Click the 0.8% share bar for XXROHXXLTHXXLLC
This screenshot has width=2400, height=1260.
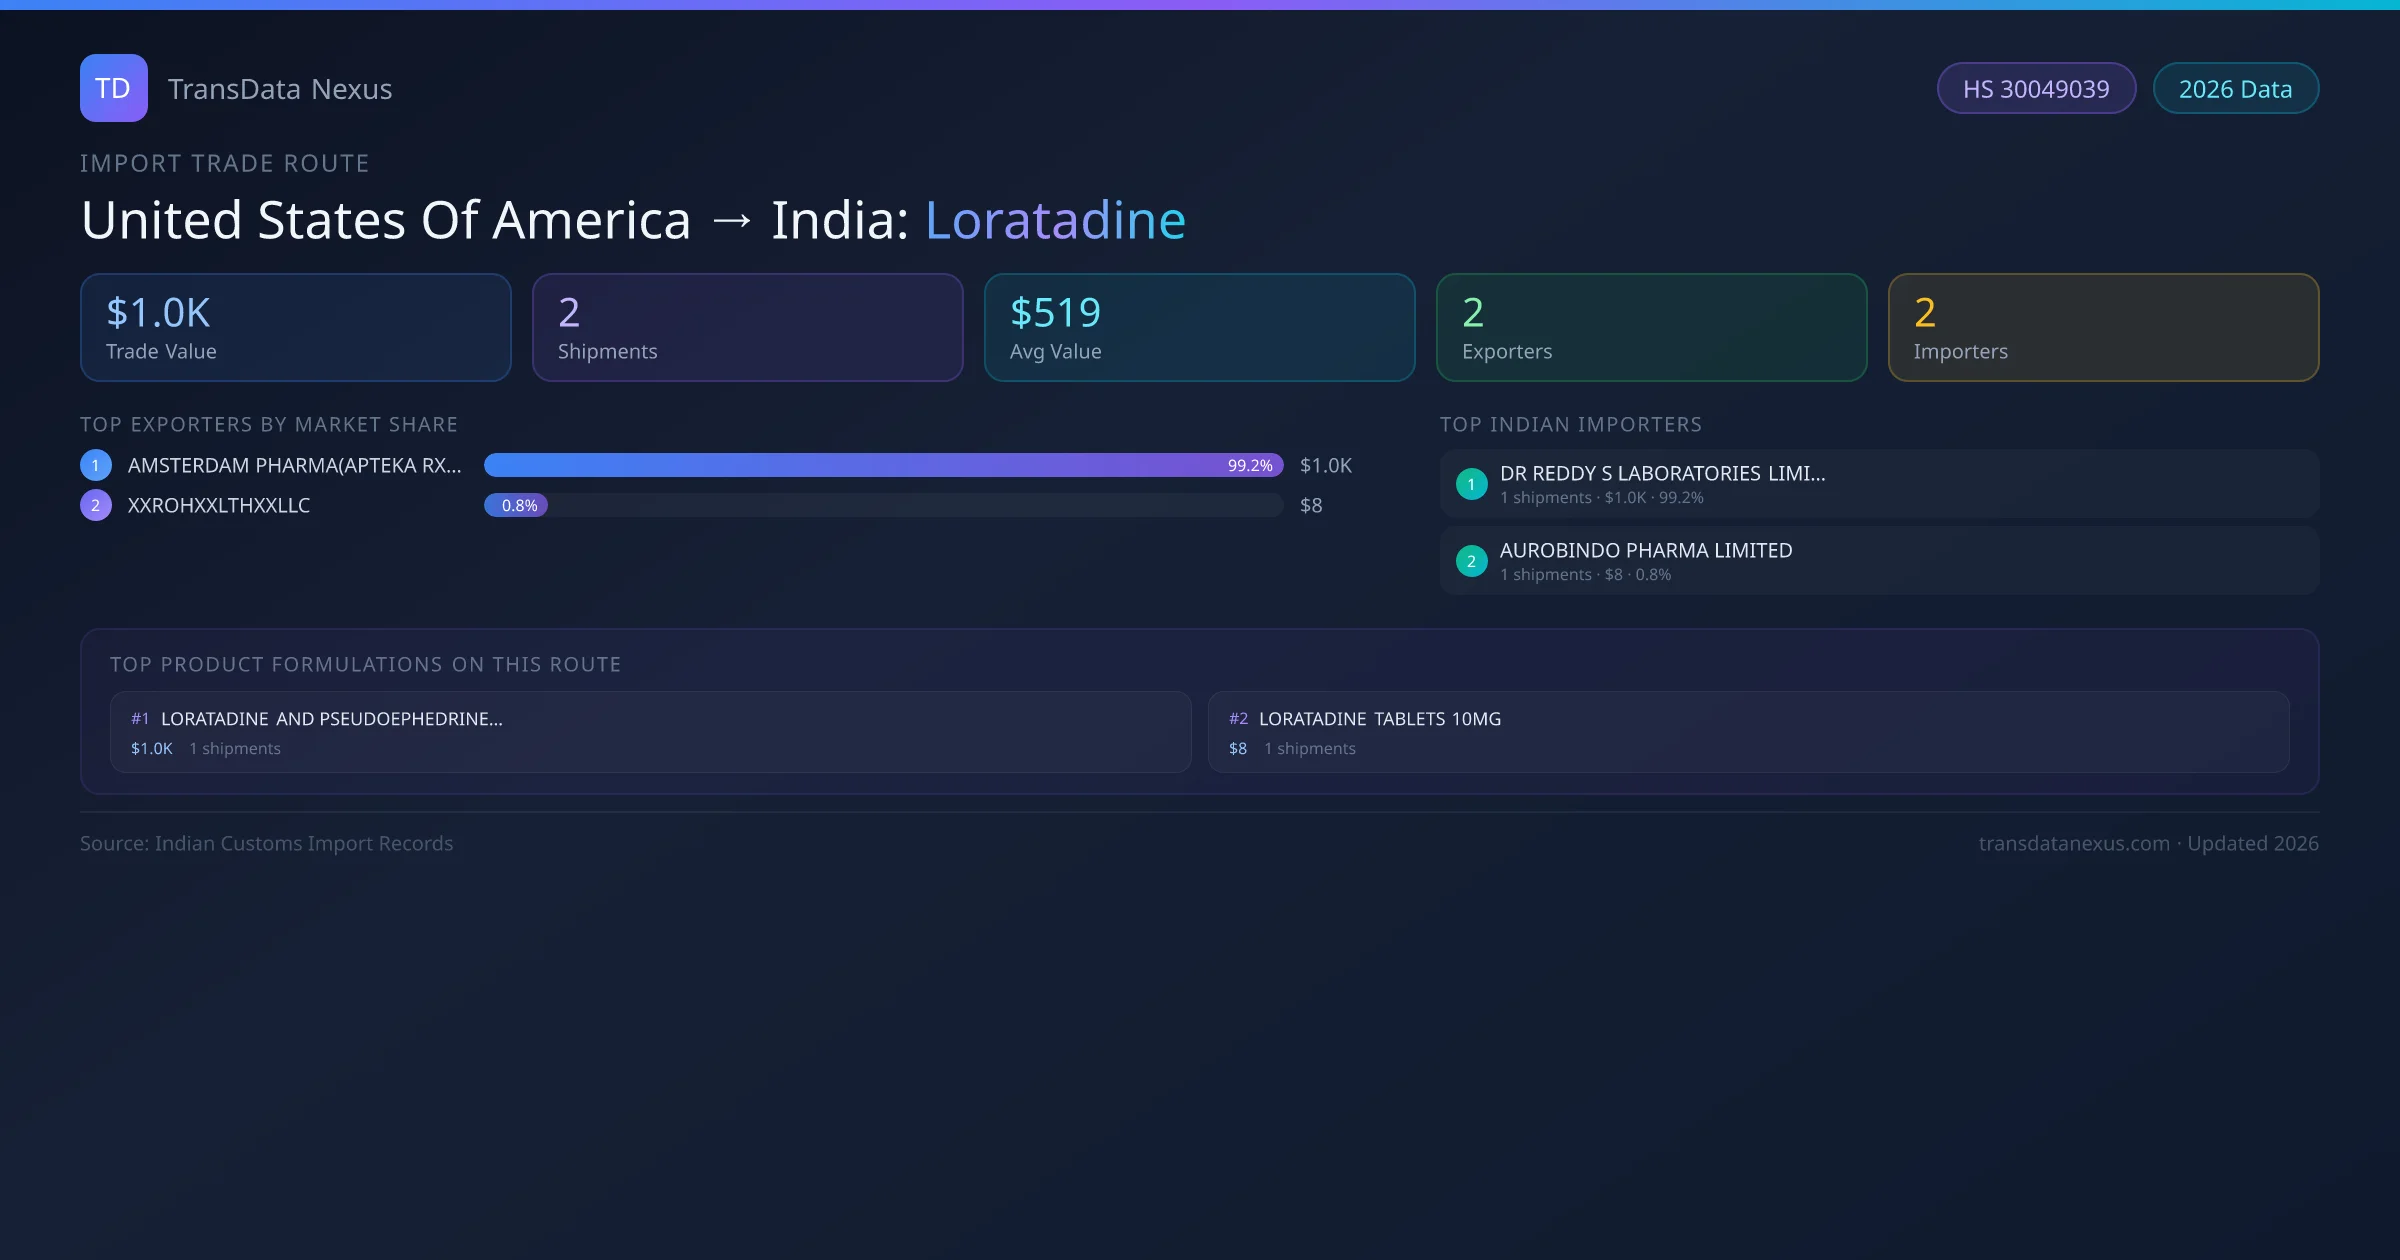click(x=516, y=505)
